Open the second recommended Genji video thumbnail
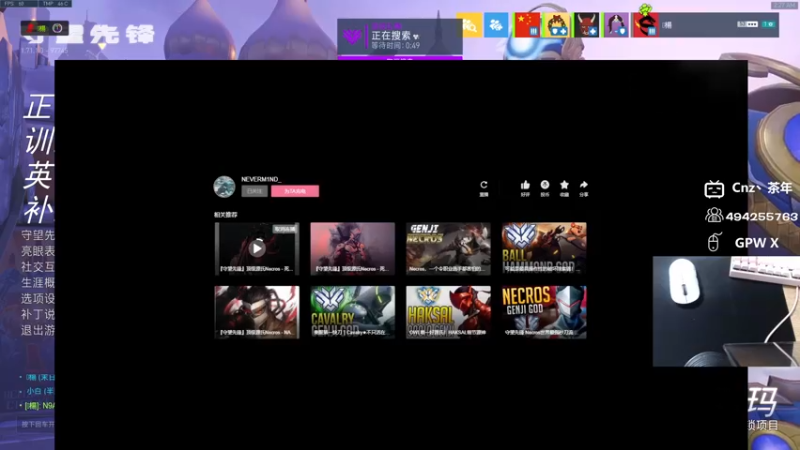Viewport: 800px width, 450px height. click(353, 248)
